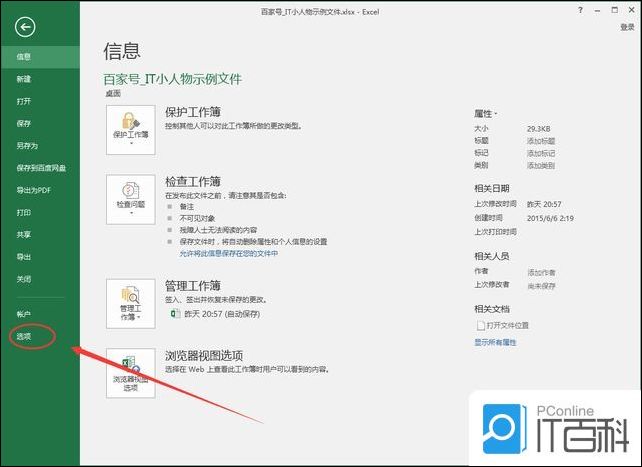This screenshot has height=467, width=642.
Task: Open the autosaved version 昨天 20:57 (自动保存)
Action: coord(222,314)
